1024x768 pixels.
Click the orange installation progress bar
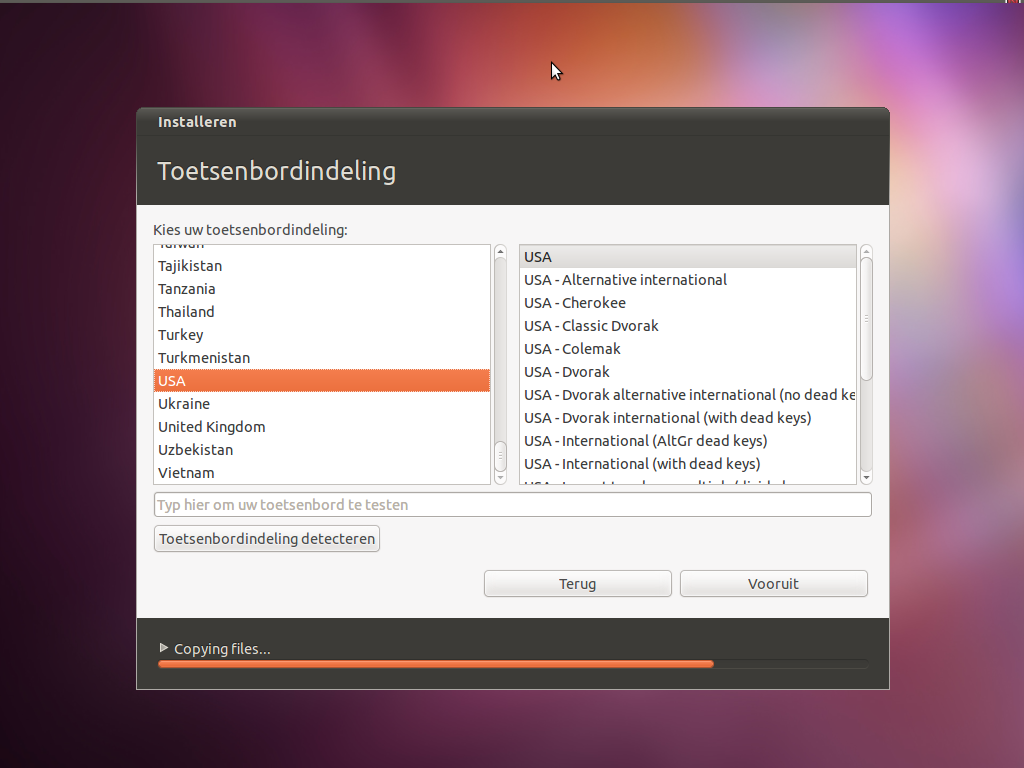click(436, 664)
